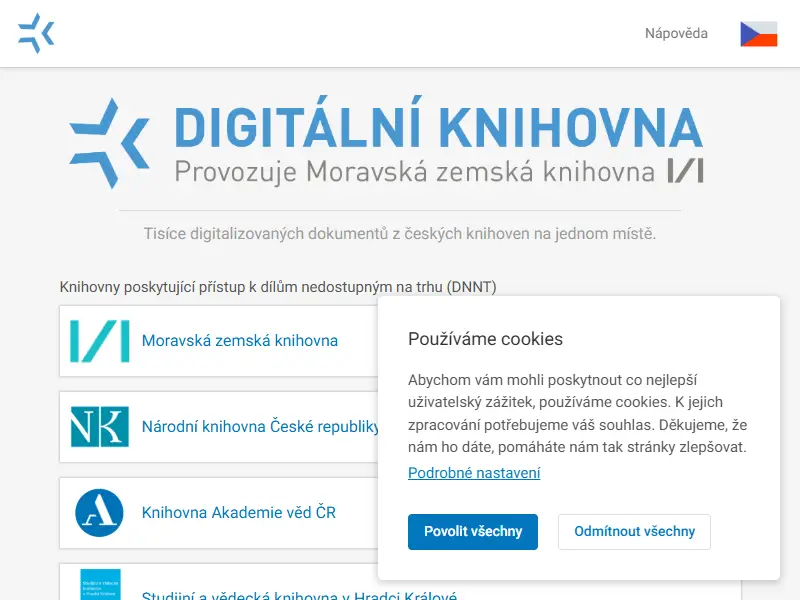The width and height of the screenshot is (800, 600).
Task: Open Národní knihovna České republiky link
Action: [x=260, y=427]
